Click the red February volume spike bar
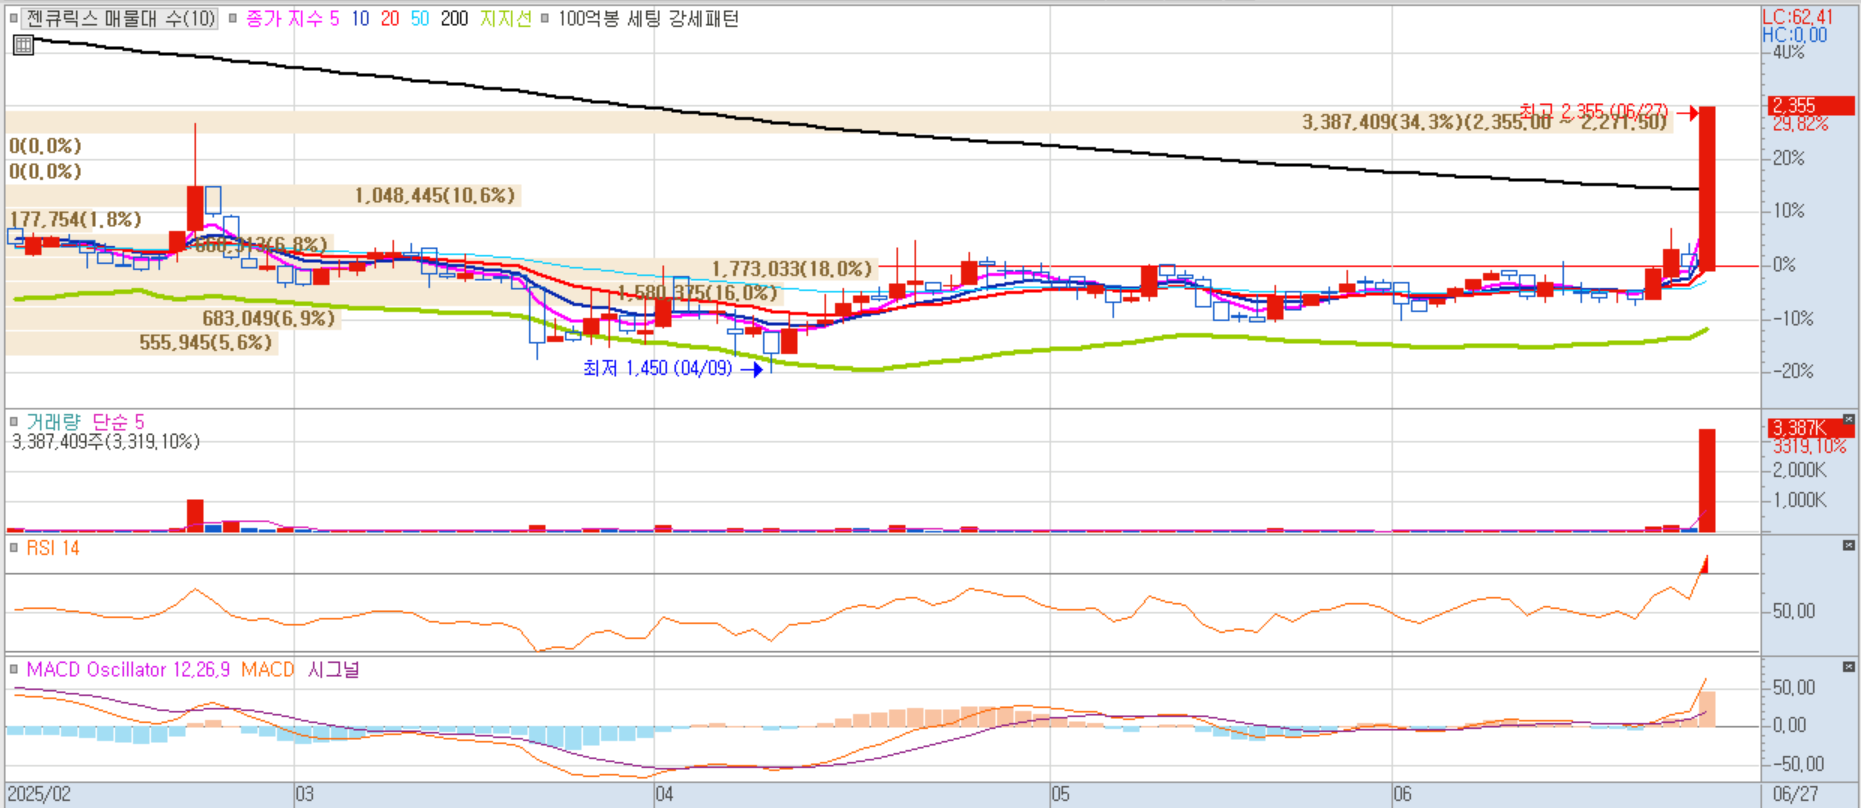 [195, 515]
